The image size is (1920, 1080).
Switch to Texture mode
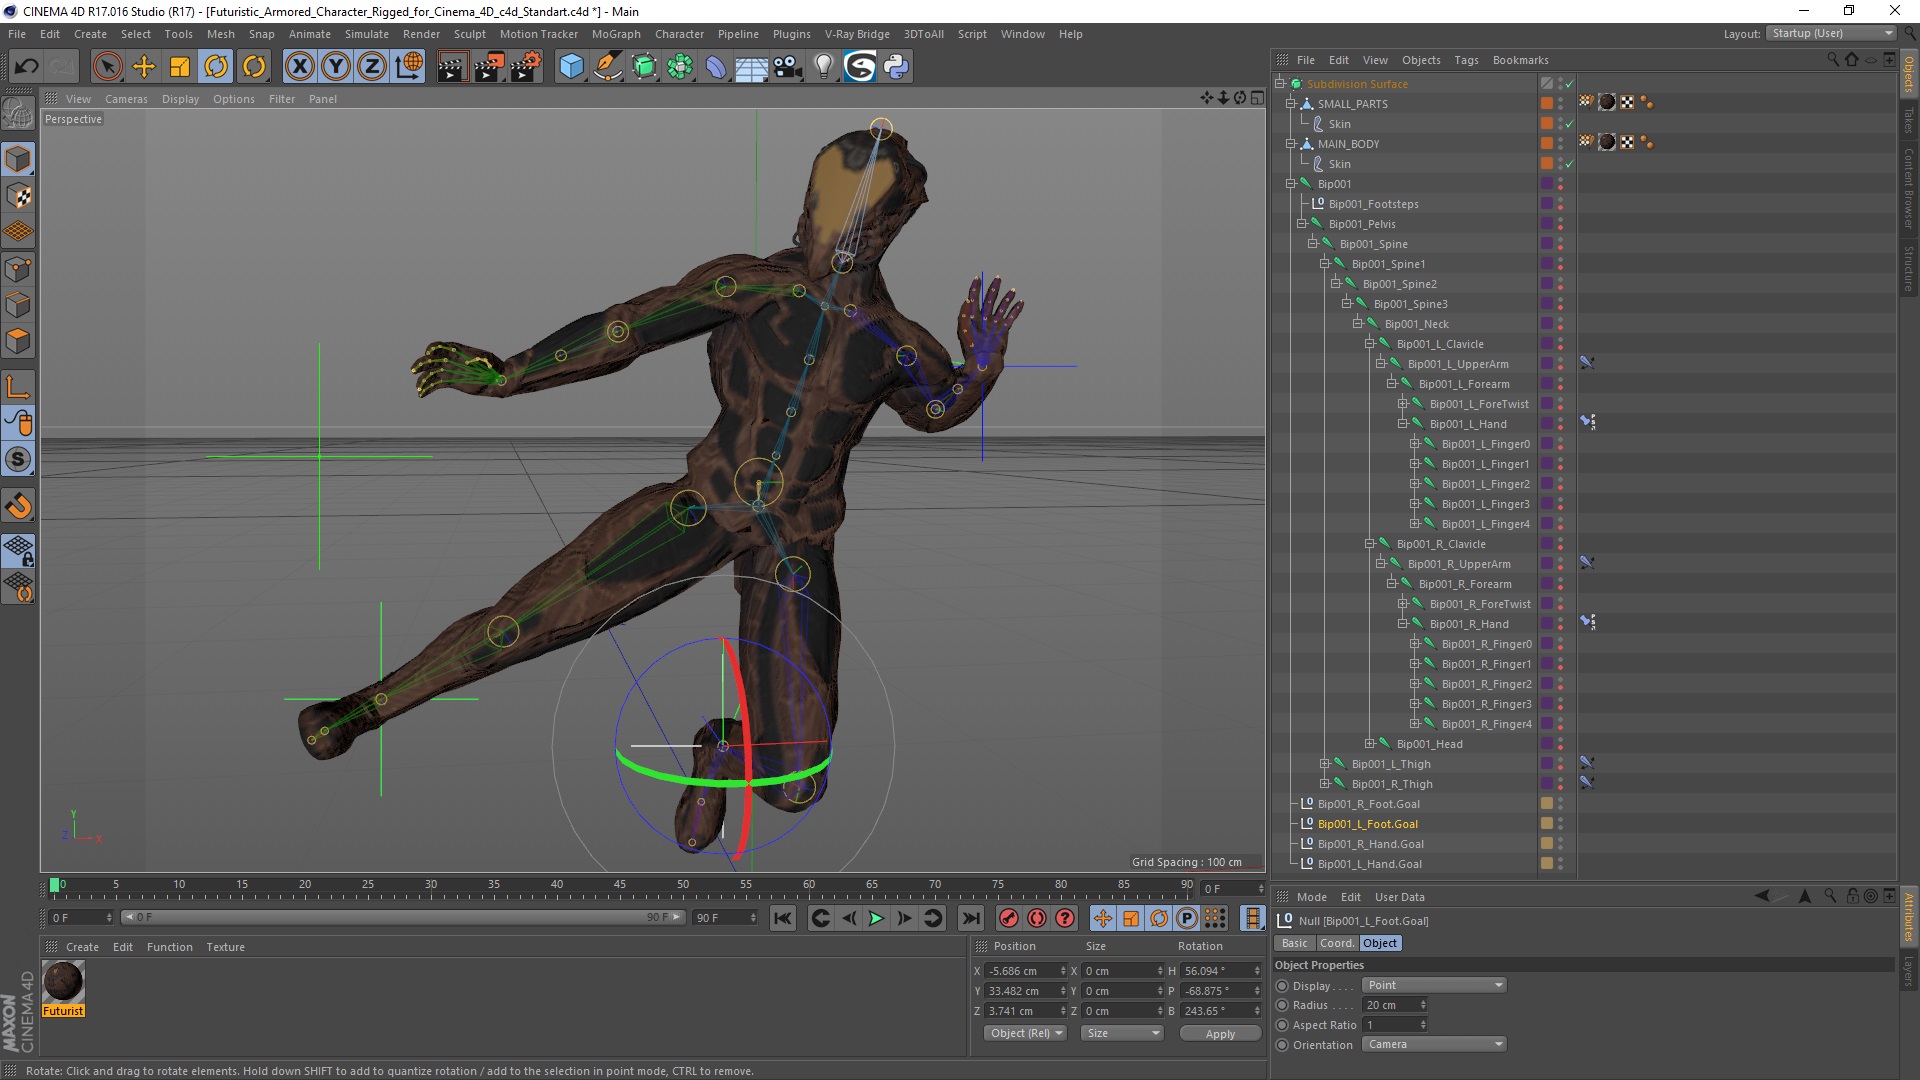(x=18, y=196)
